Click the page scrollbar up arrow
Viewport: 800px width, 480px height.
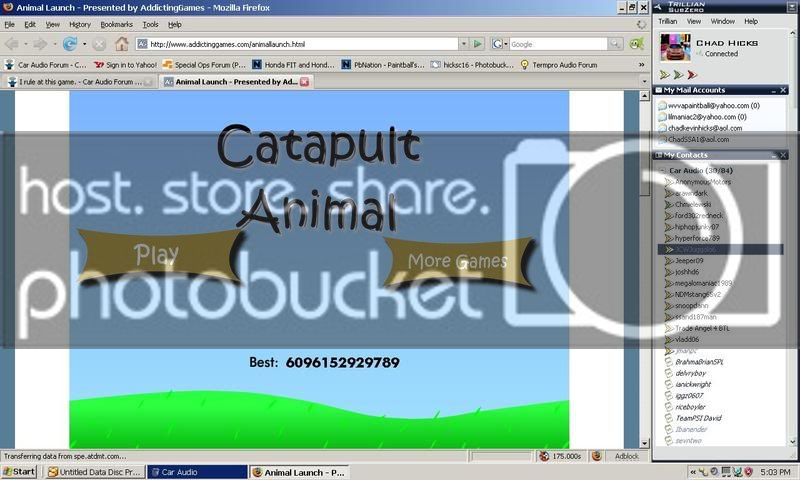point(644,96)
